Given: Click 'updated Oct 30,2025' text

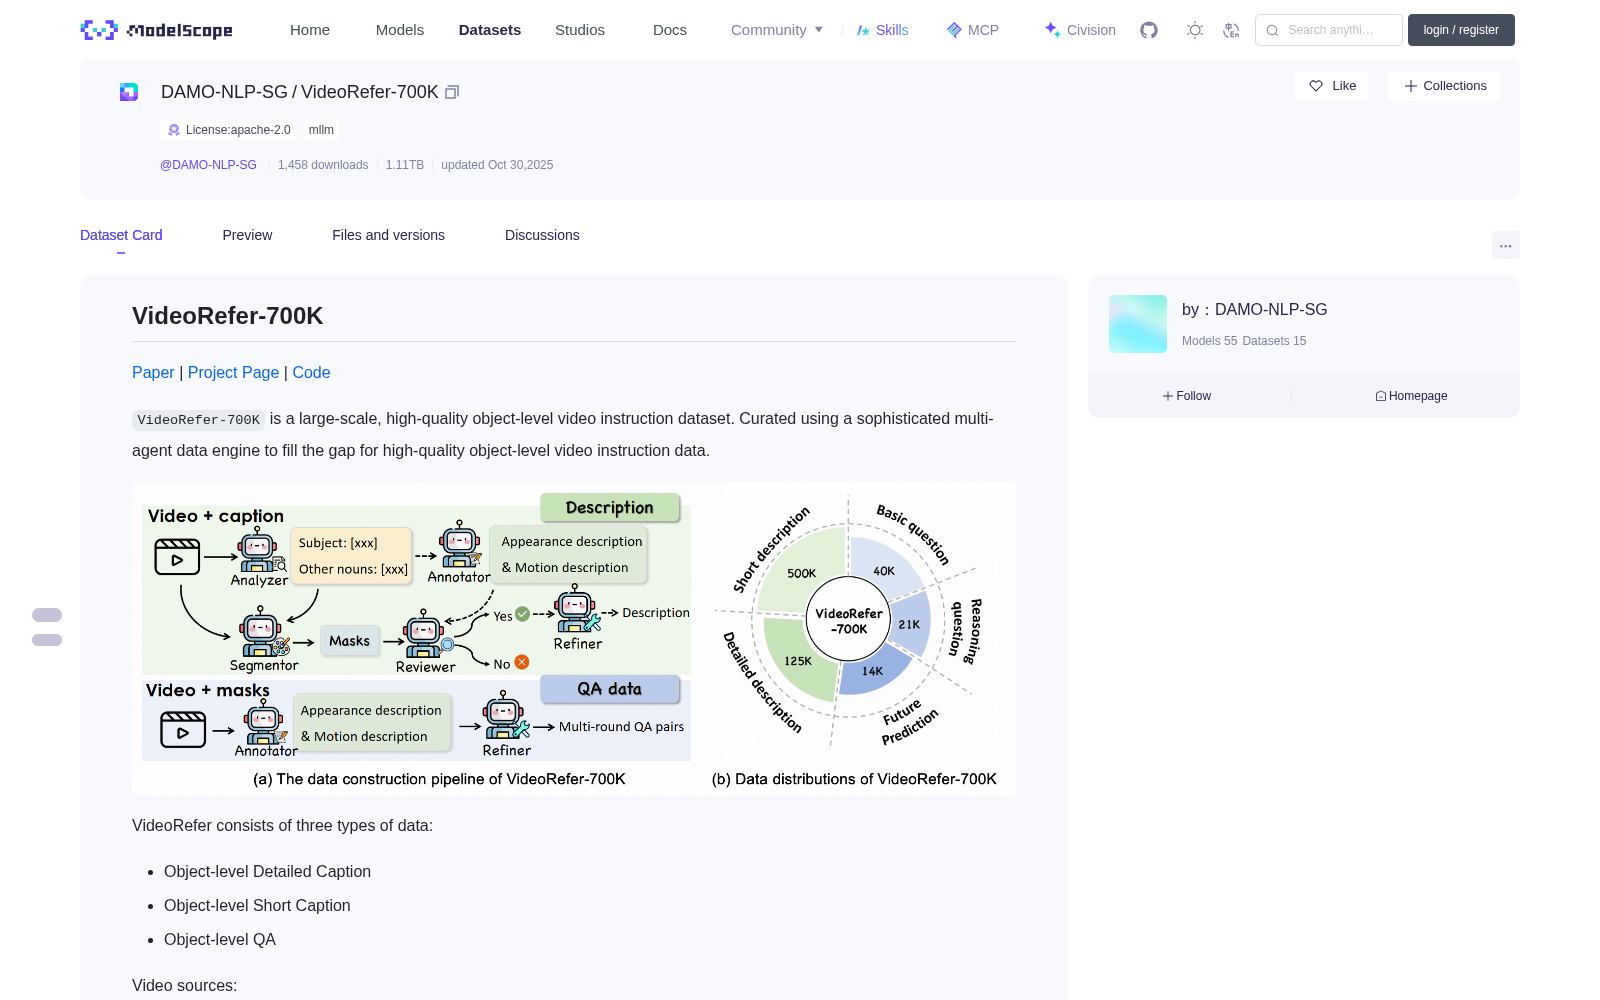Looking at the screenshot, I should (497, 165).
